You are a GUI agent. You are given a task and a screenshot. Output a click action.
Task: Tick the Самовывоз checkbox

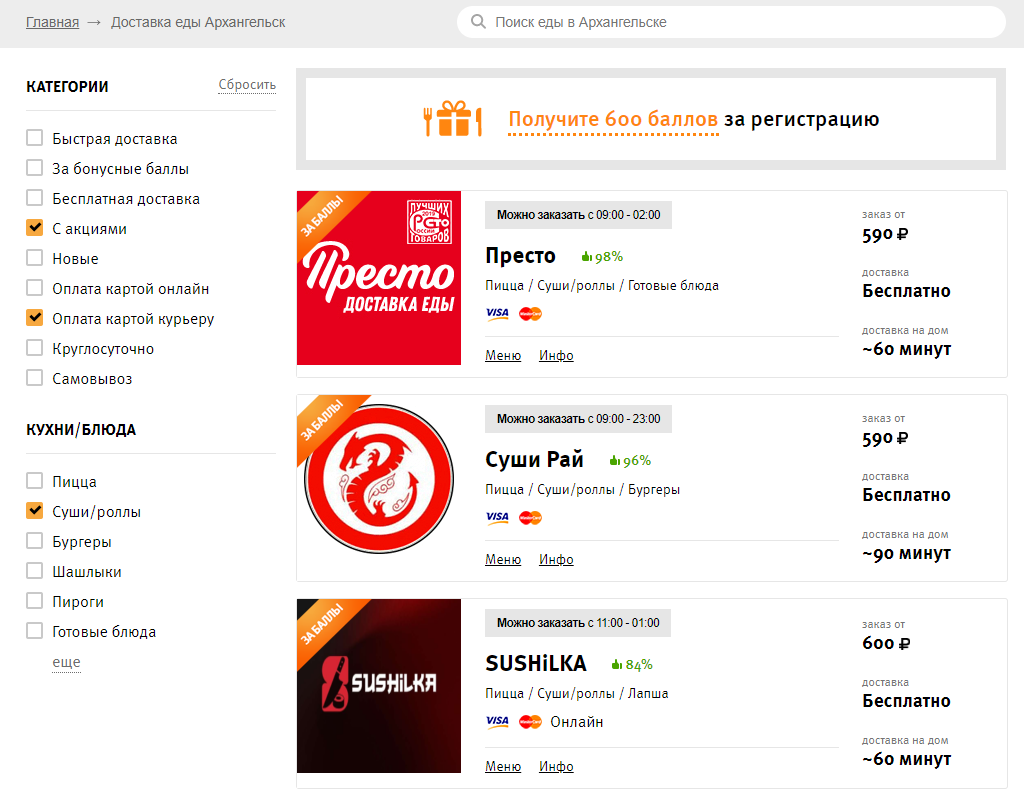(x=35, y=378)
